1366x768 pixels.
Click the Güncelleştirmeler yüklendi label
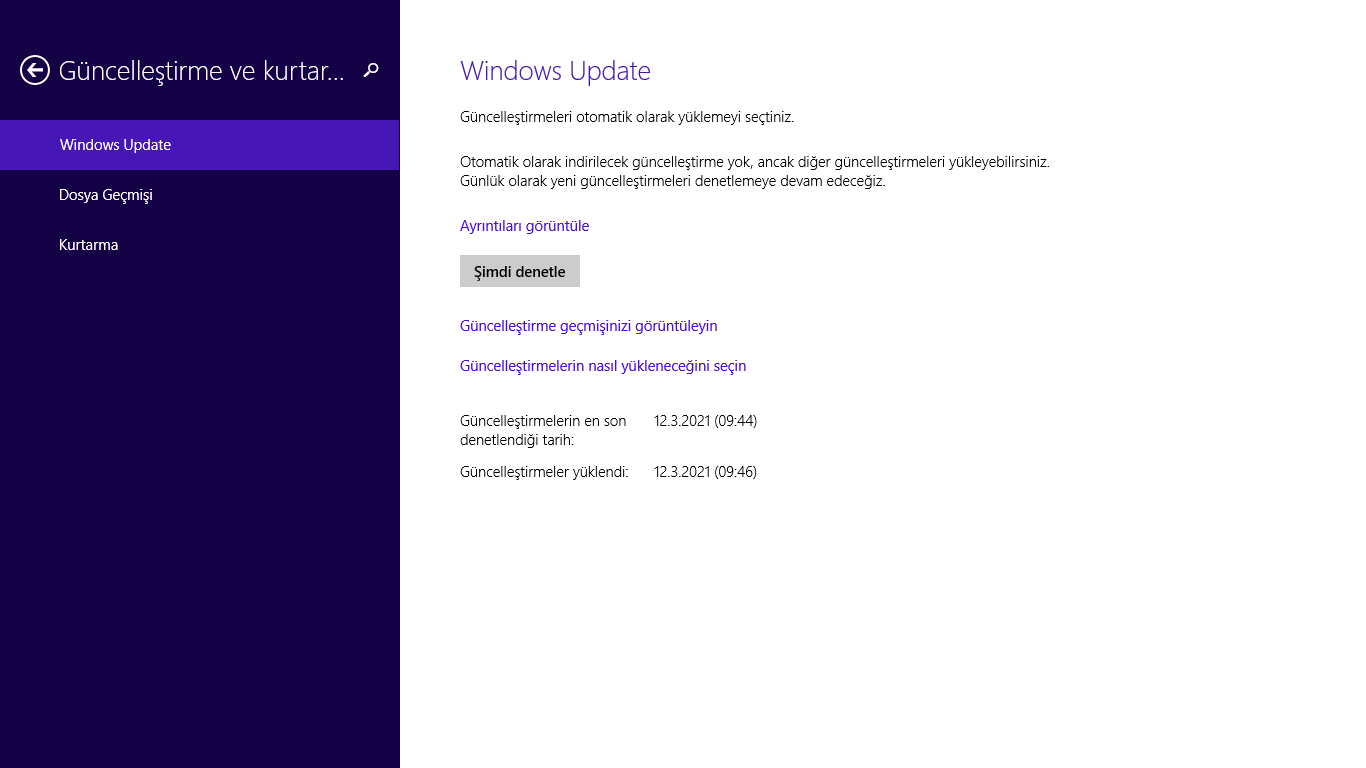[x=544, y=472]
